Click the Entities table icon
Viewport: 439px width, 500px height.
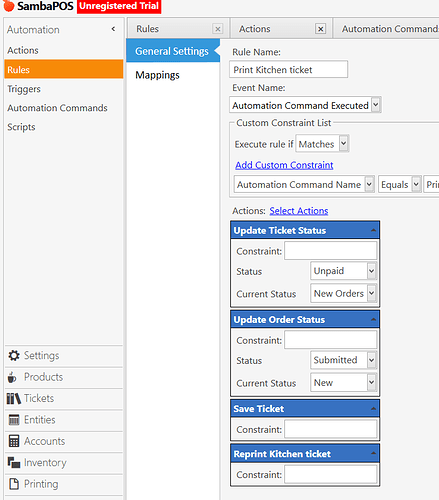point(14,420)
